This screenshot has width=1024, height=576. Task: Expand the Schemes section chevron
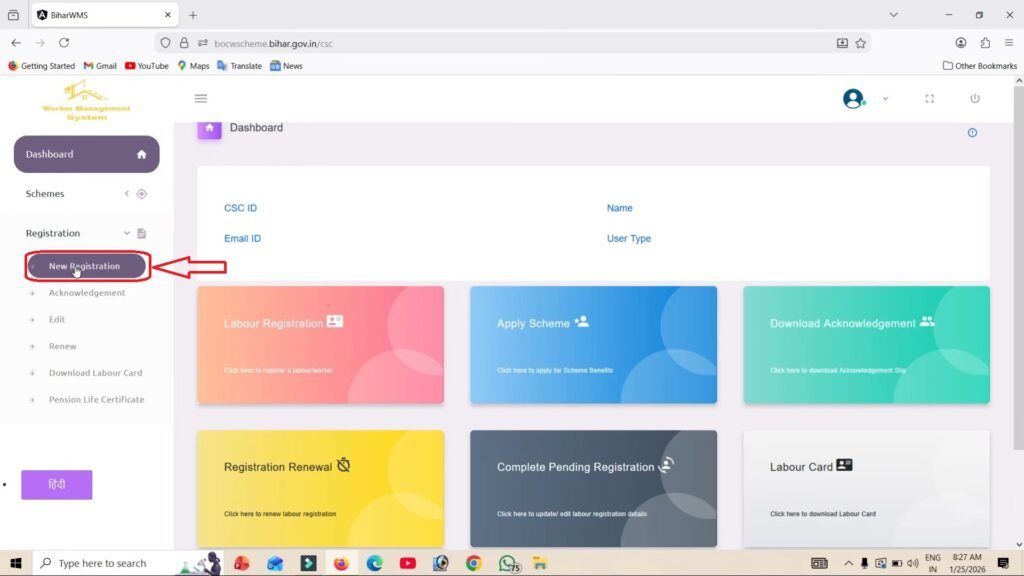[x=126, y=193]
